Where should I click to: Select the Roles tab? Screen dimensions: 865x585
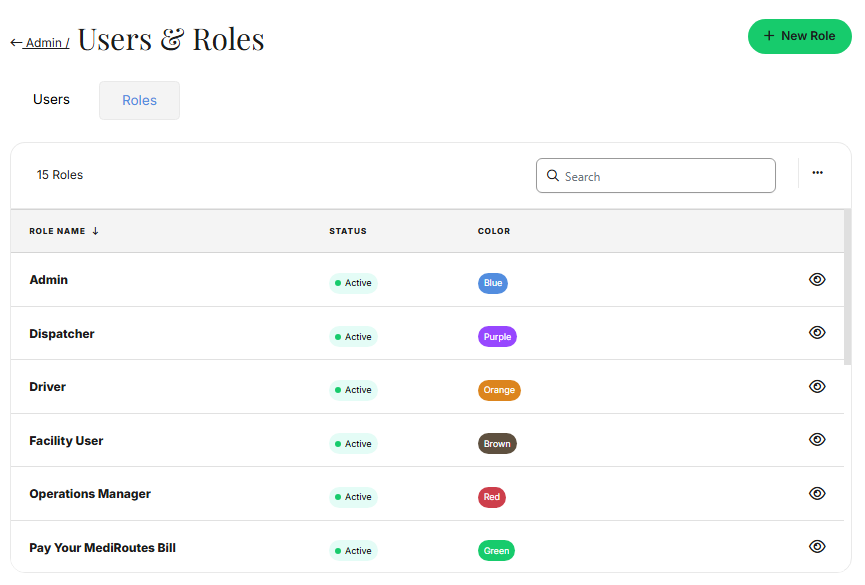point(139,100)
